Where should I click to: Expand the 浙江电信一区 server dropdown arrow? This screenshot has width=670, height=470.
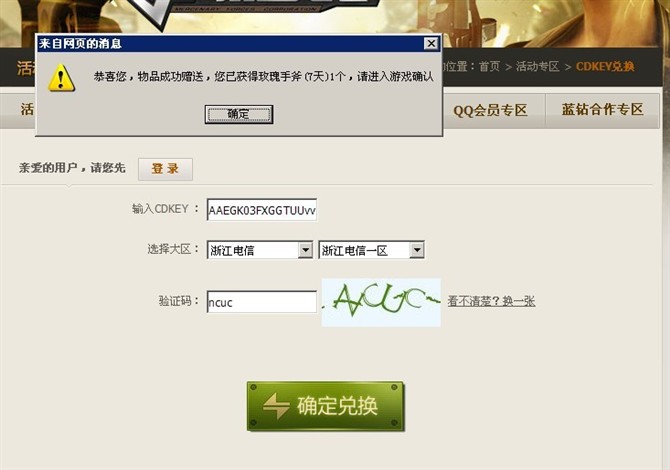417,250
